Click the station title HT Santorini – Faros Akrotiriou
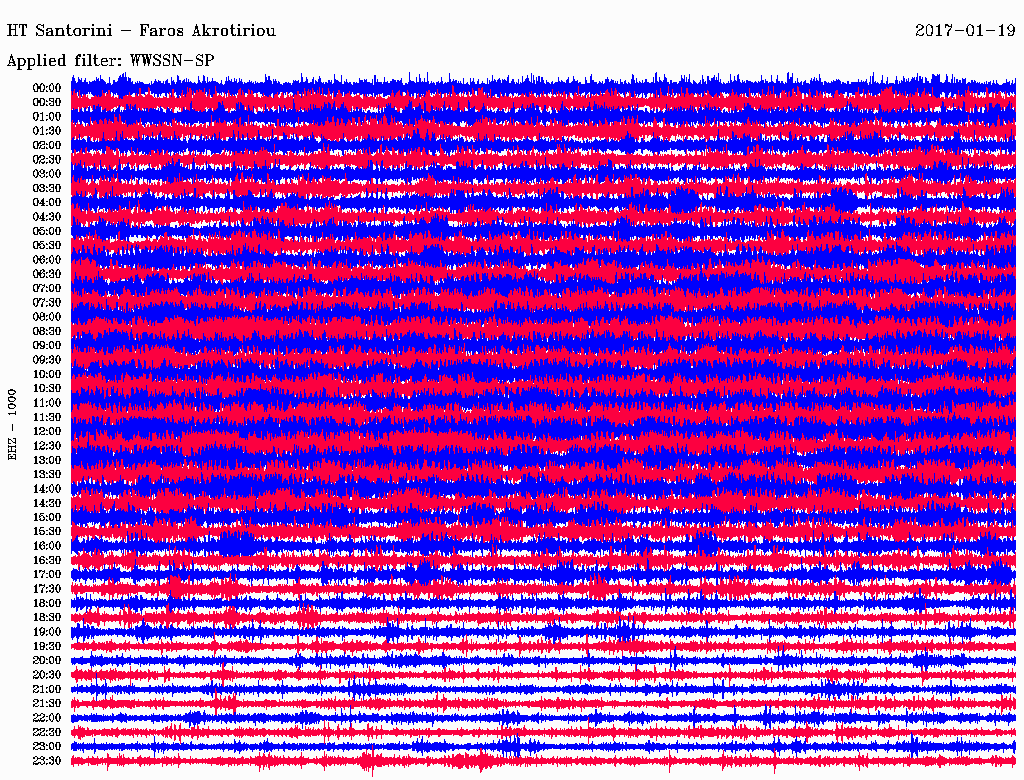1024x780 pixels. click(x=141, y=31)
